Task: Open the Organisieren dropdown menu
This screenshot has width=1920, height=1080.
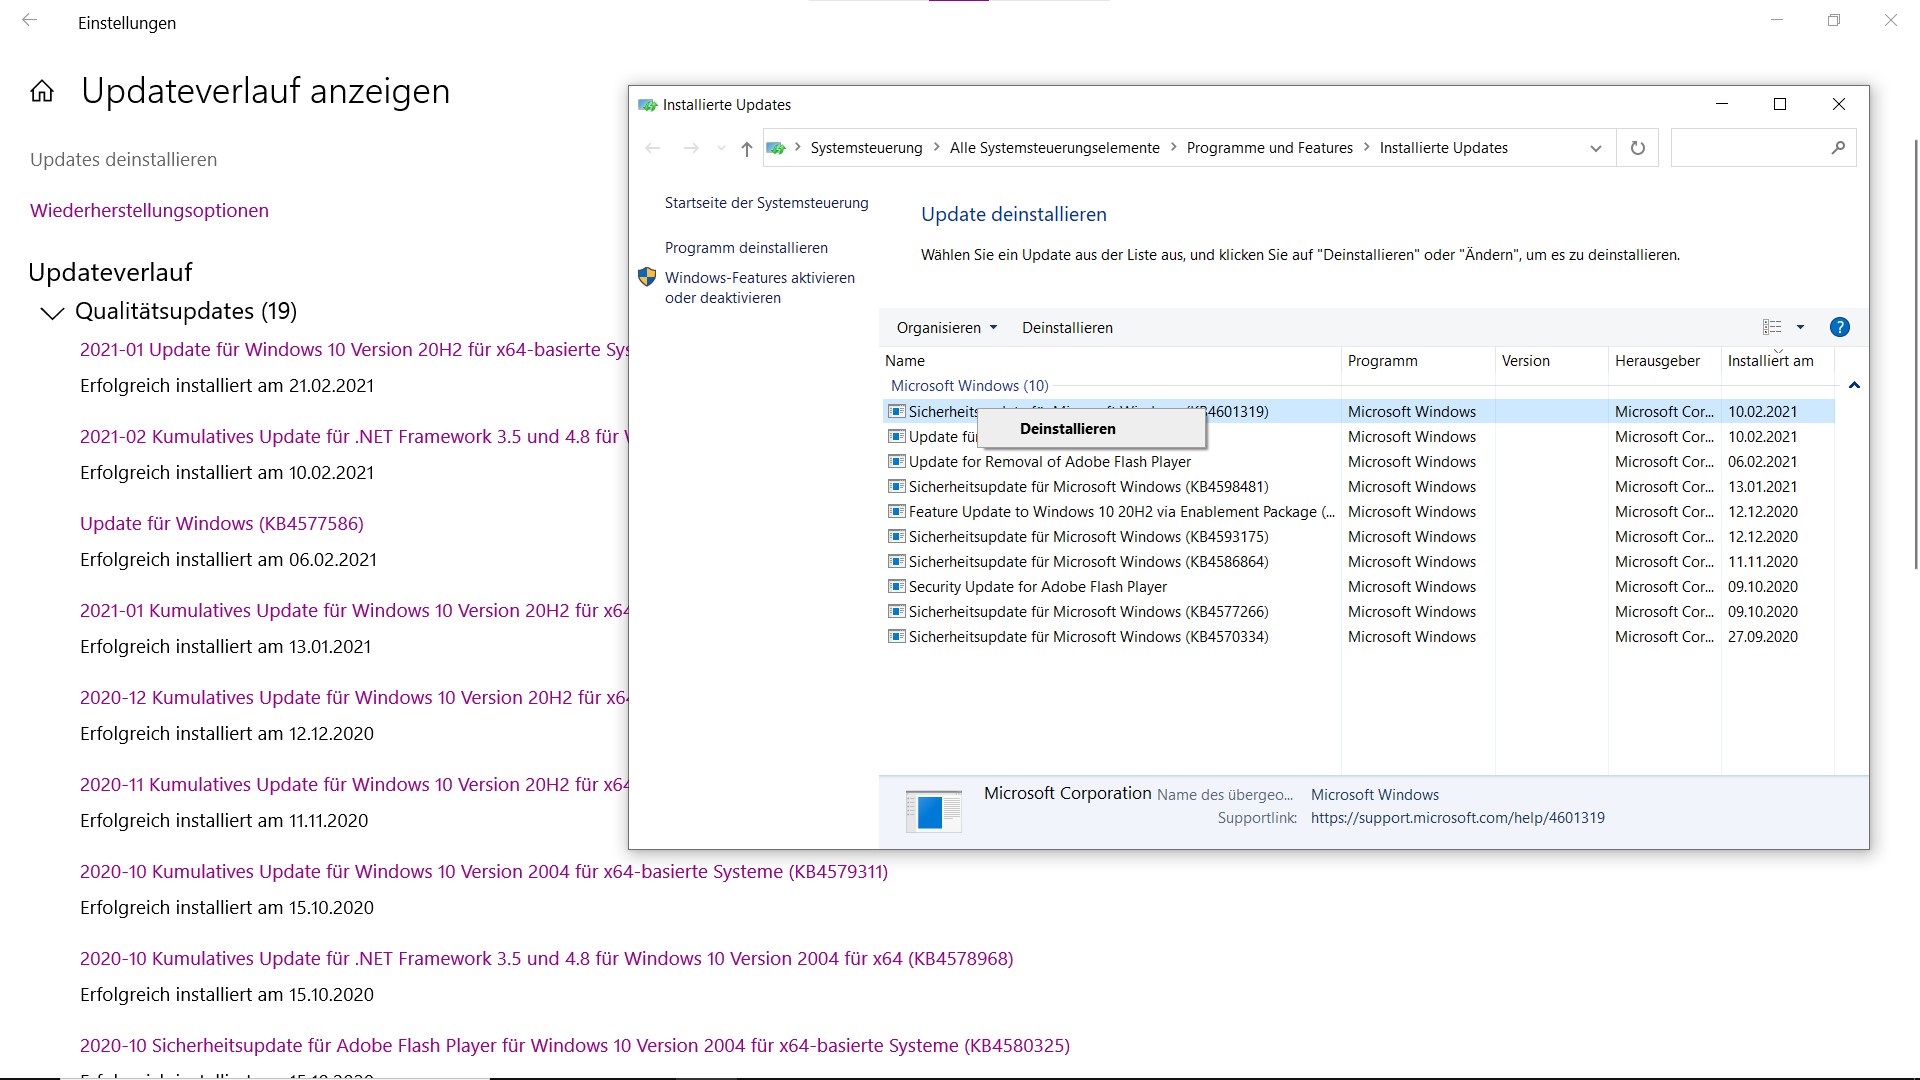Action: pyautogui.click(x=946, y=328)
